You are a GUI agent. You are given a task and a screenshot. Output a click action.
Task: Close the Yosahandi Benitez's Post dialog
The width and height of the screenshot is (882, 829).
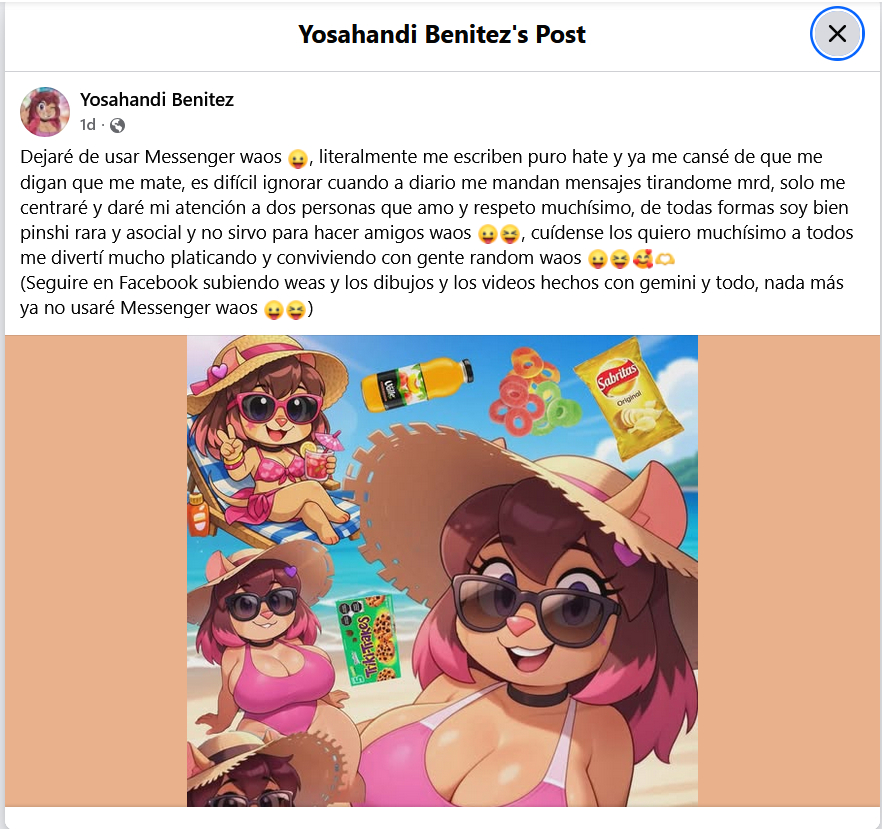[836, 34]
